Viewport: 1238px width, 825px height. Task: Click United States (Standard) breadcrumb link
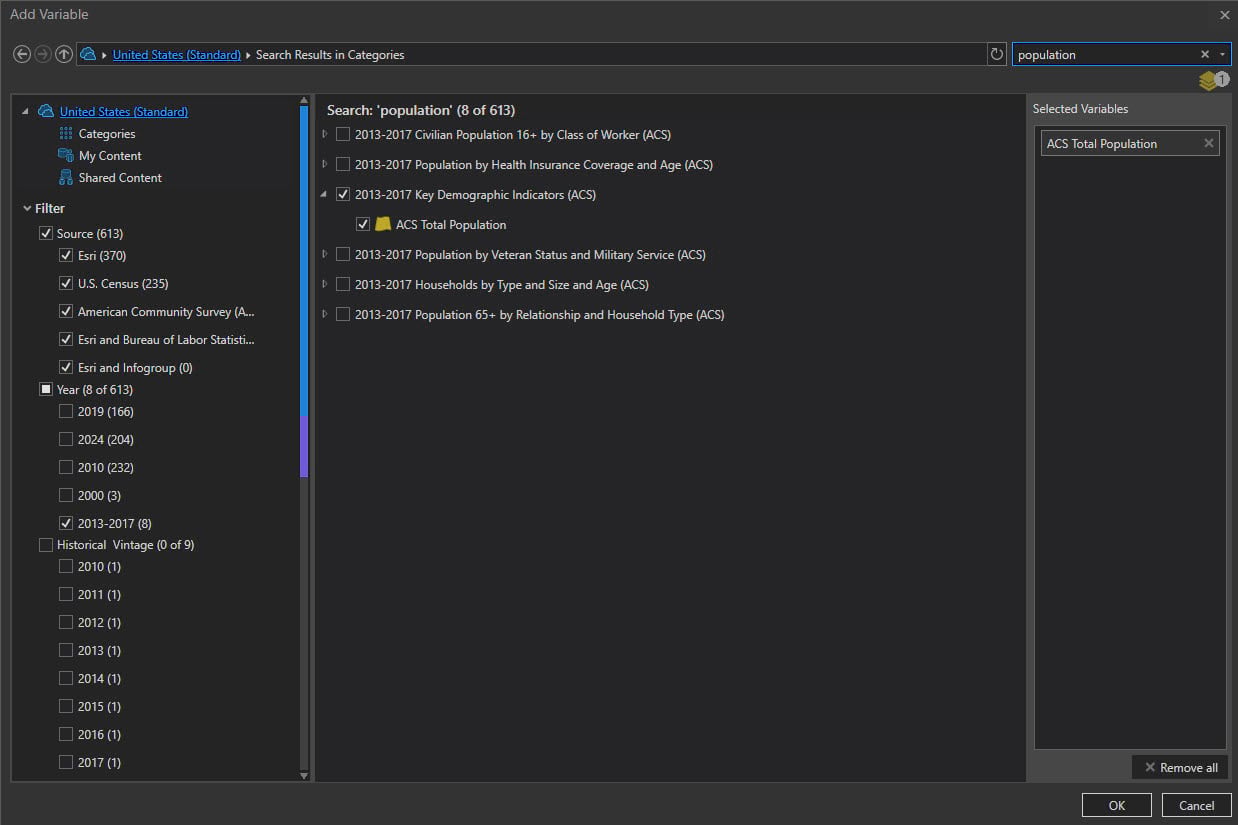[176, 55]
